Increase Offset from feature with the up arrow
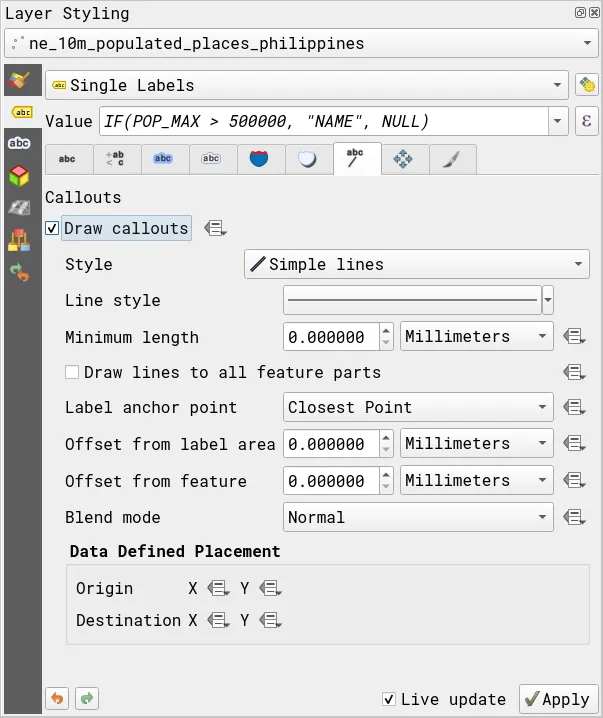The image size is (603, 718). pyautogui.click(x=386, y=474)
